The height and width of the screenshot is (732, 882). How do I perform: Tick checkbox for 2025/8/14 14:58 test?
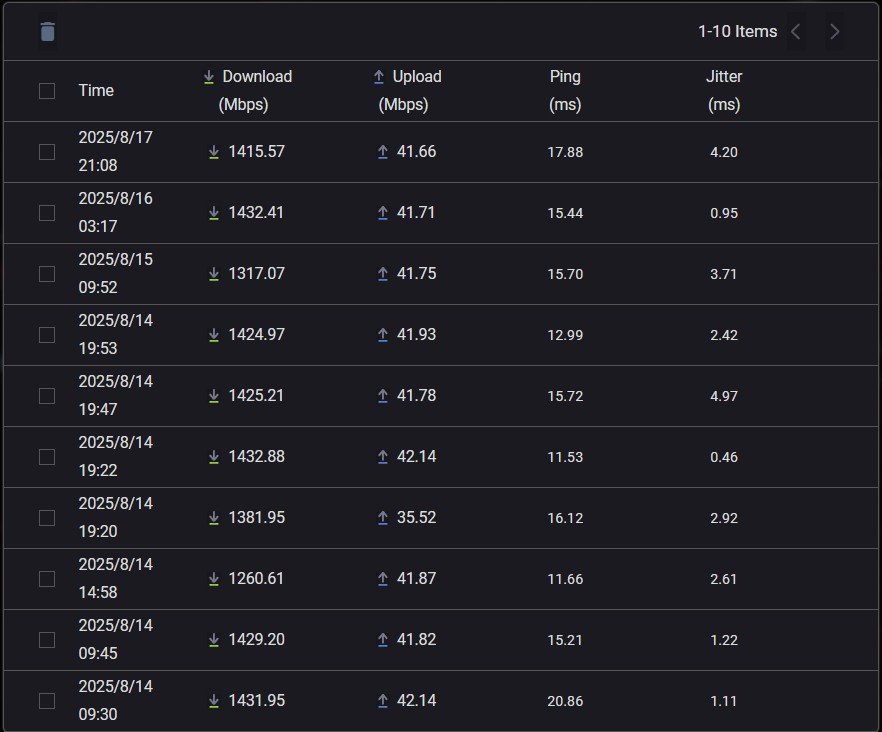tap(47, 579)
